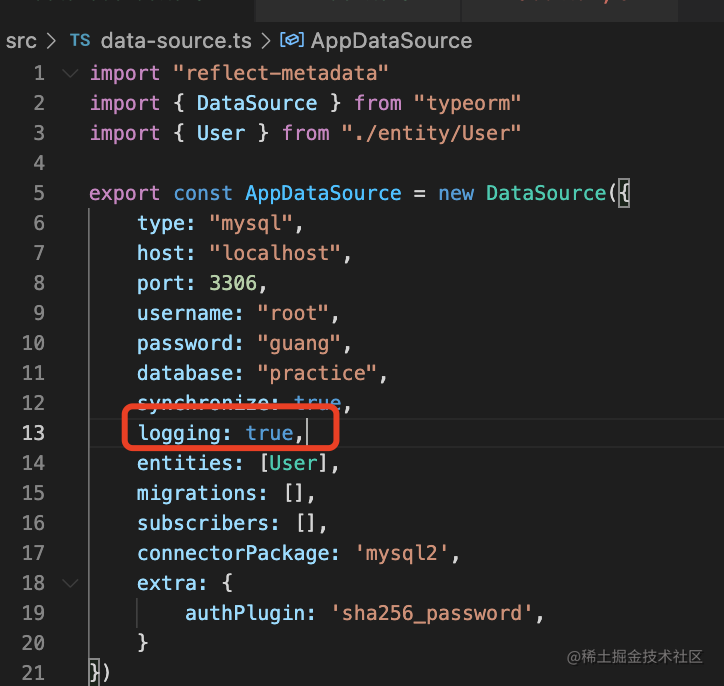Click the extra property key
This screenshot has height=686, width=724.
point(166,584)
